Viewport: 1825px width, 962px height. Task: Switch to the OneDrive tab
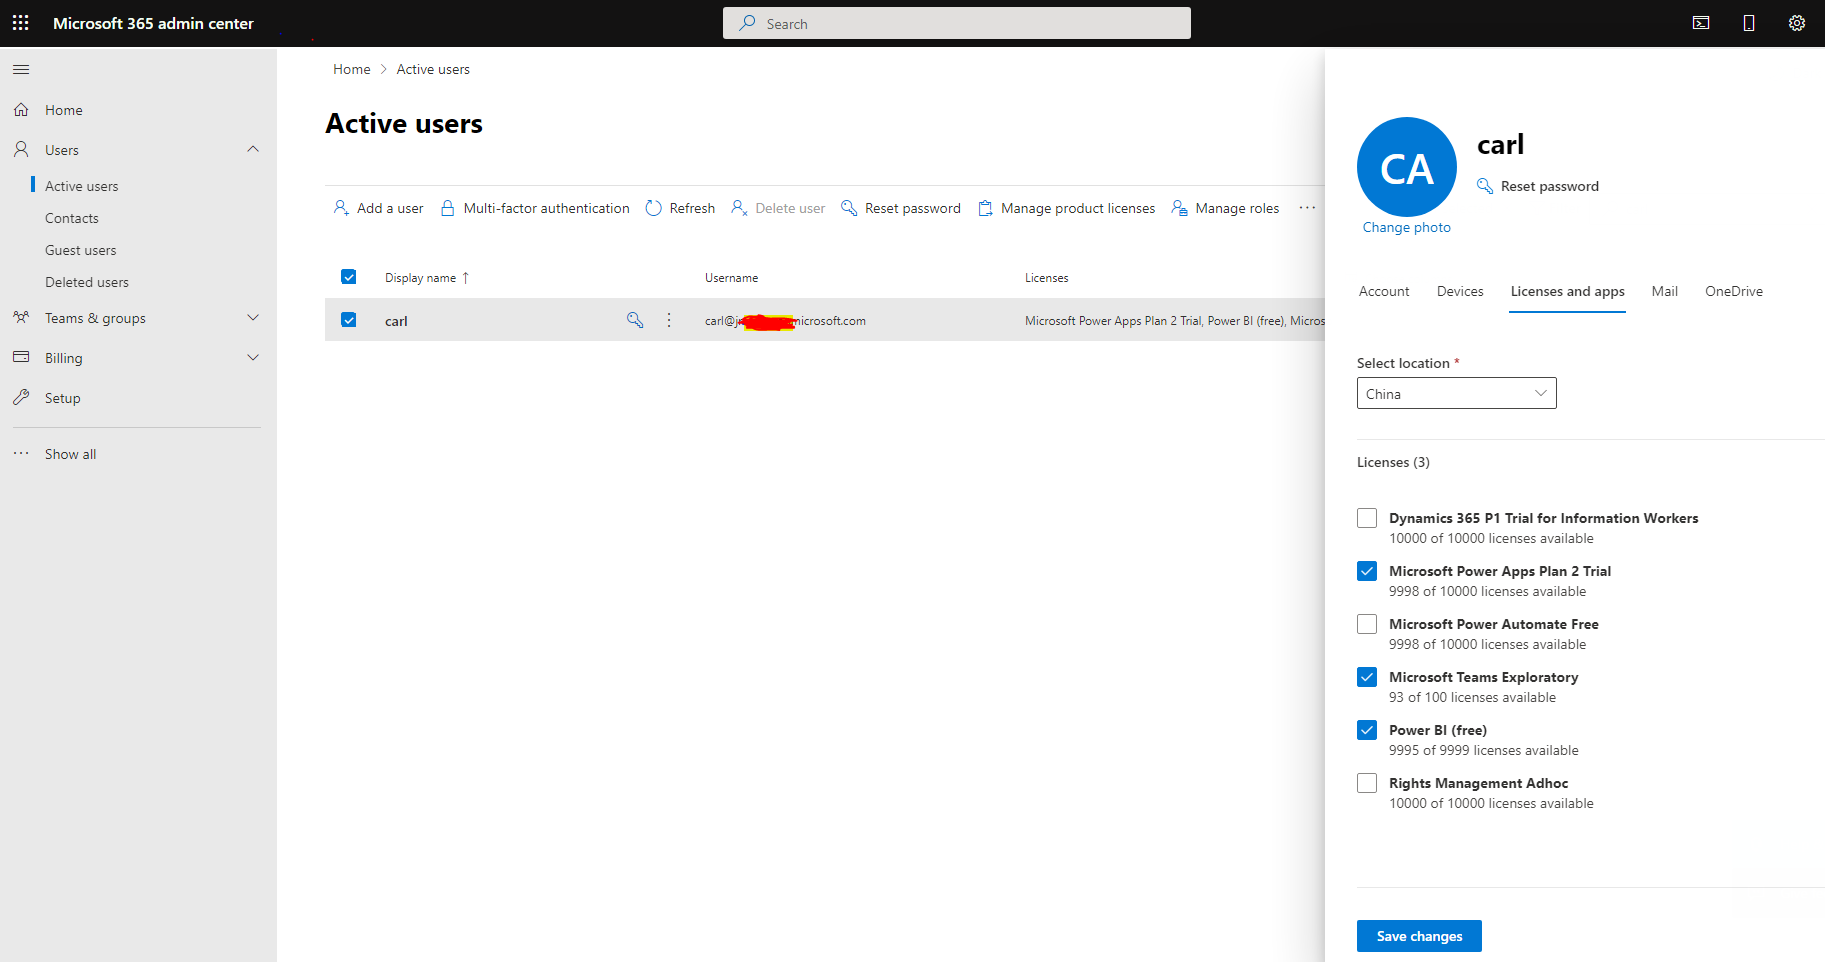click(x=1734, y=291)
